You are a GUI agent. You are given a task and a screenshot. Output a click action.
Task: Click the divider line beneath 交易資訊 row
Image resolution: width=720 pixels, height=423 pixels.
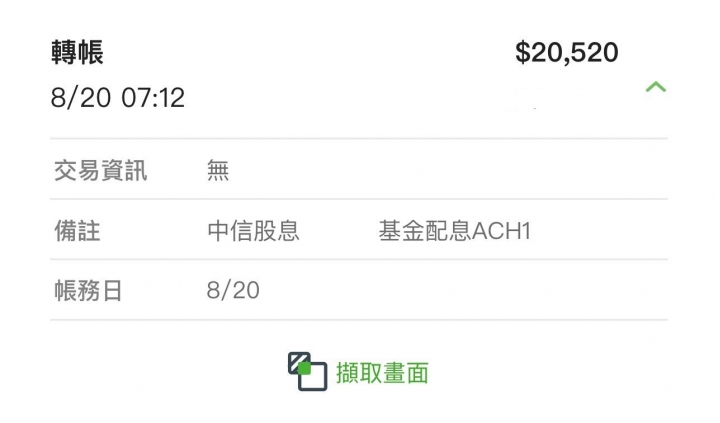pyautogui.click(x=359, y=199)
